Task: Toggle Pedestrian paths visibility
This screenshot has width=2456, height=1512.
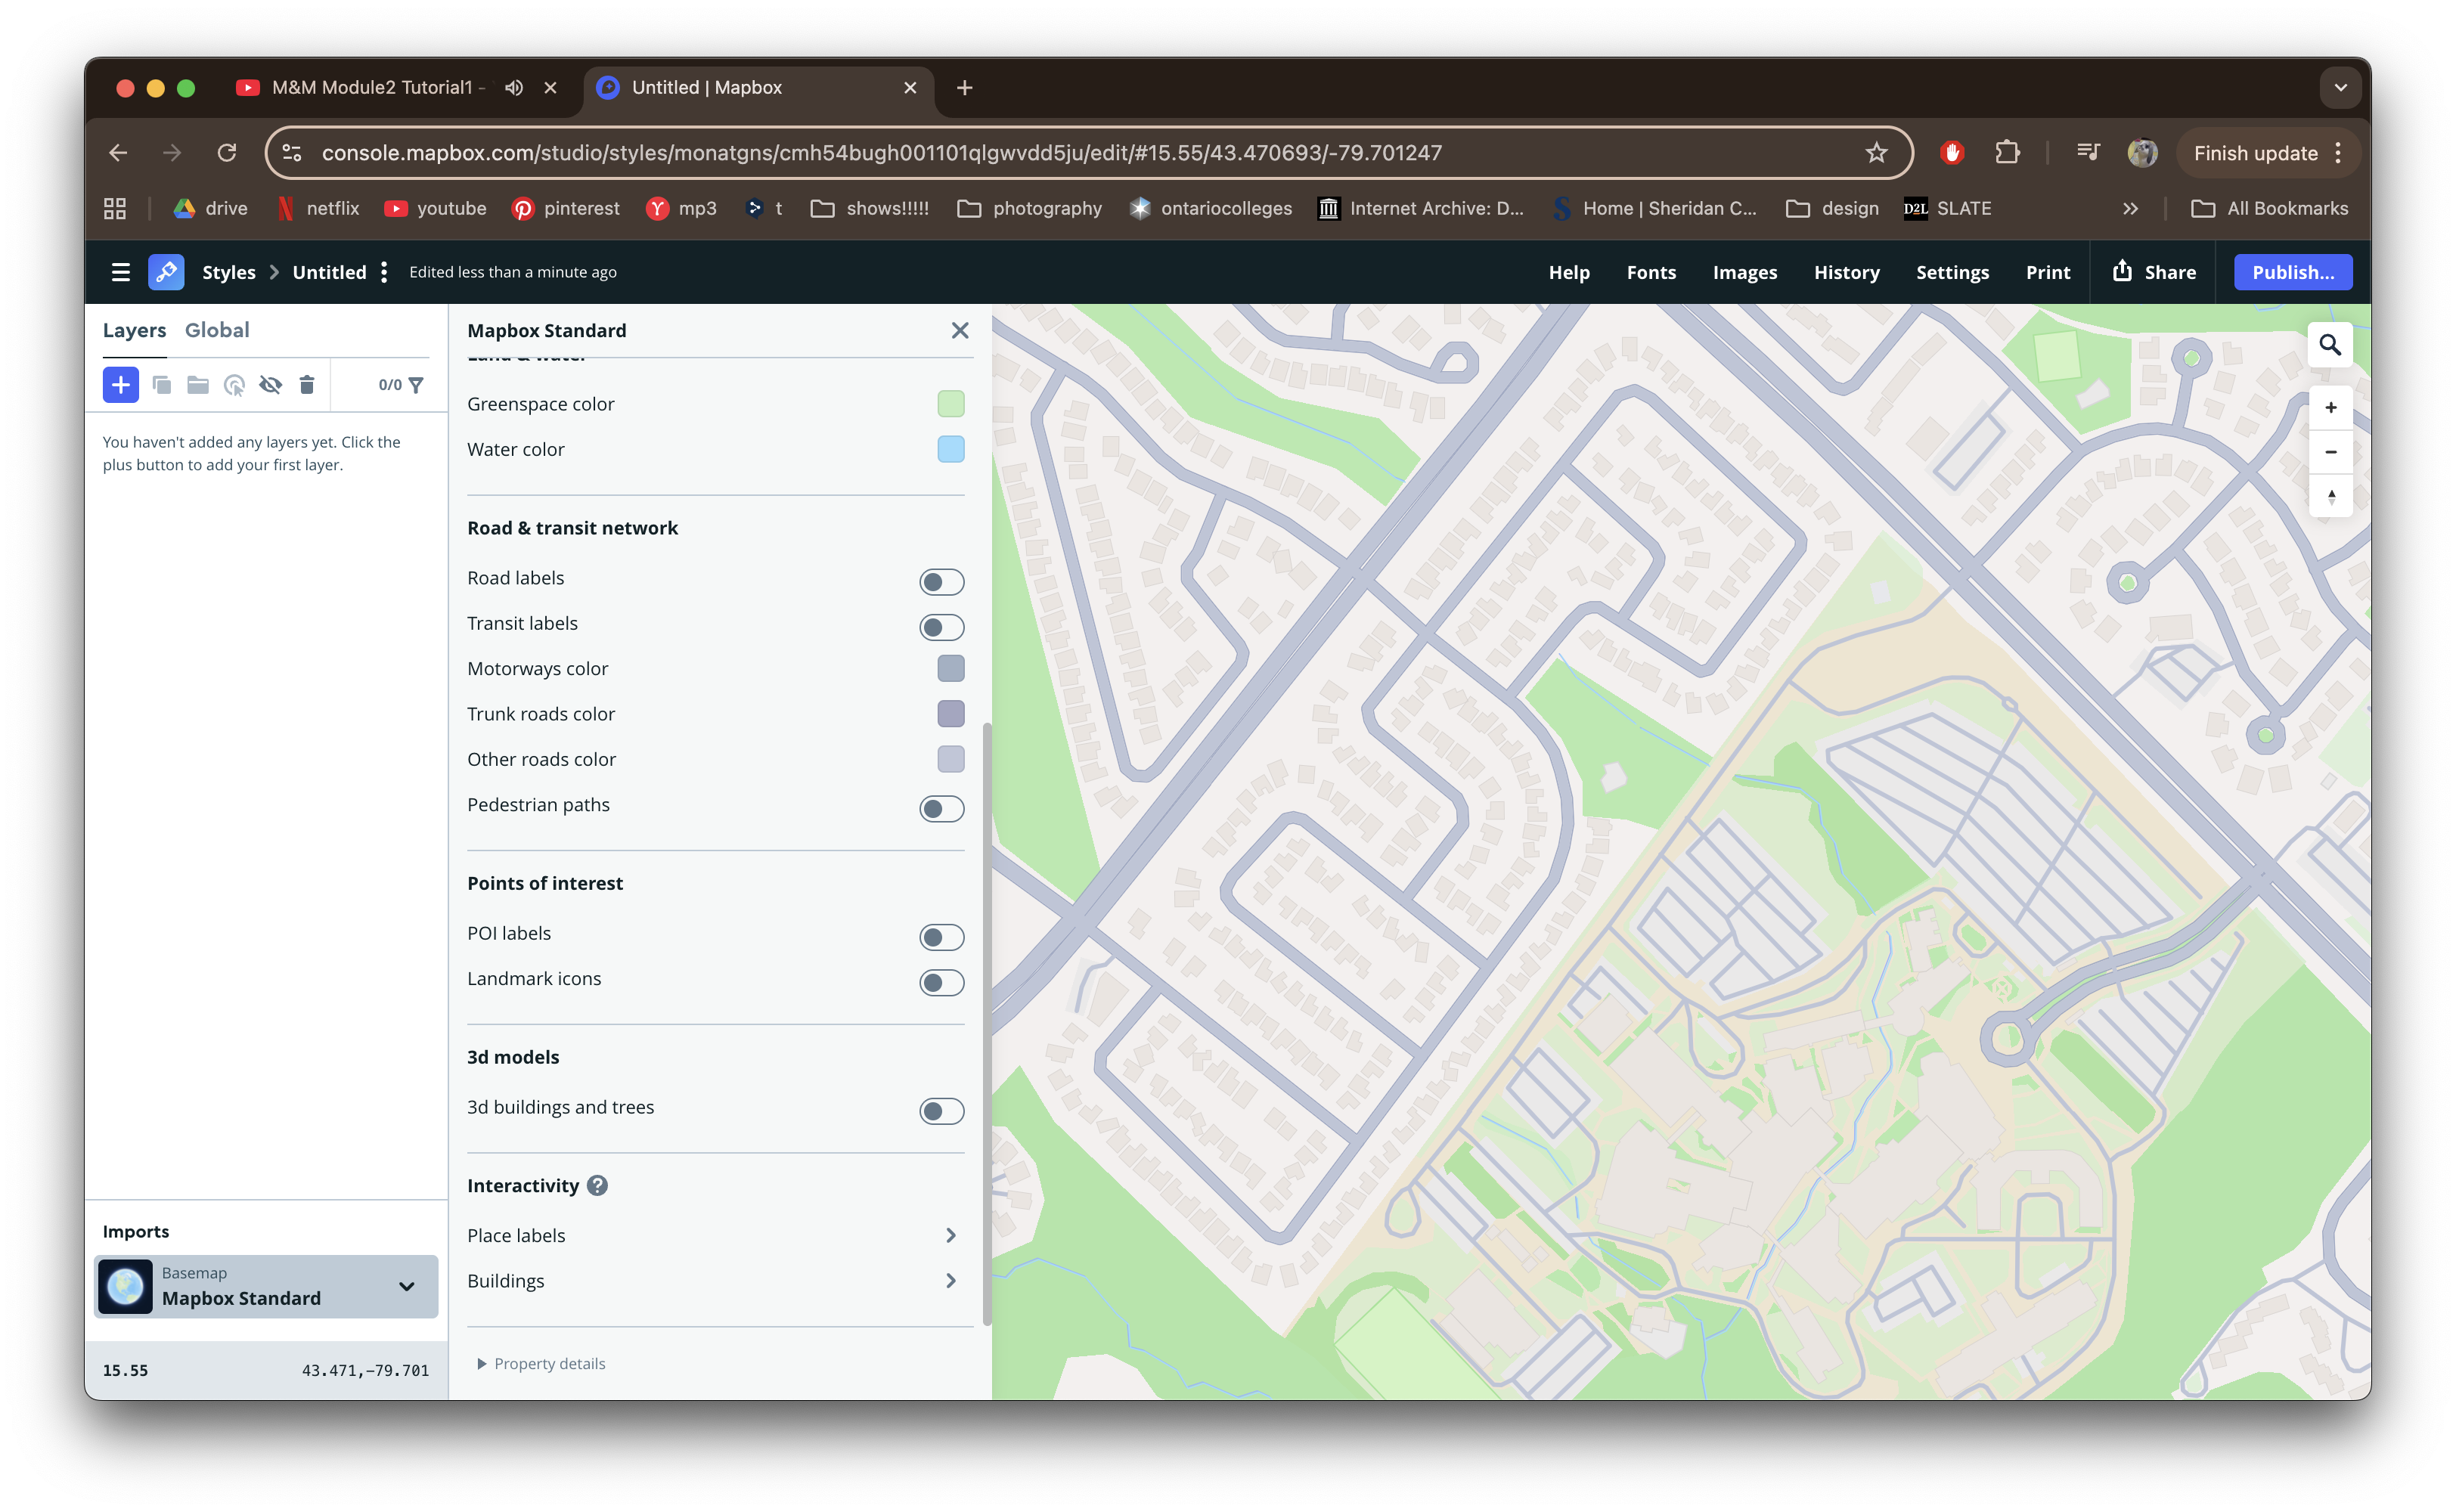Action: tap(940, 808)
